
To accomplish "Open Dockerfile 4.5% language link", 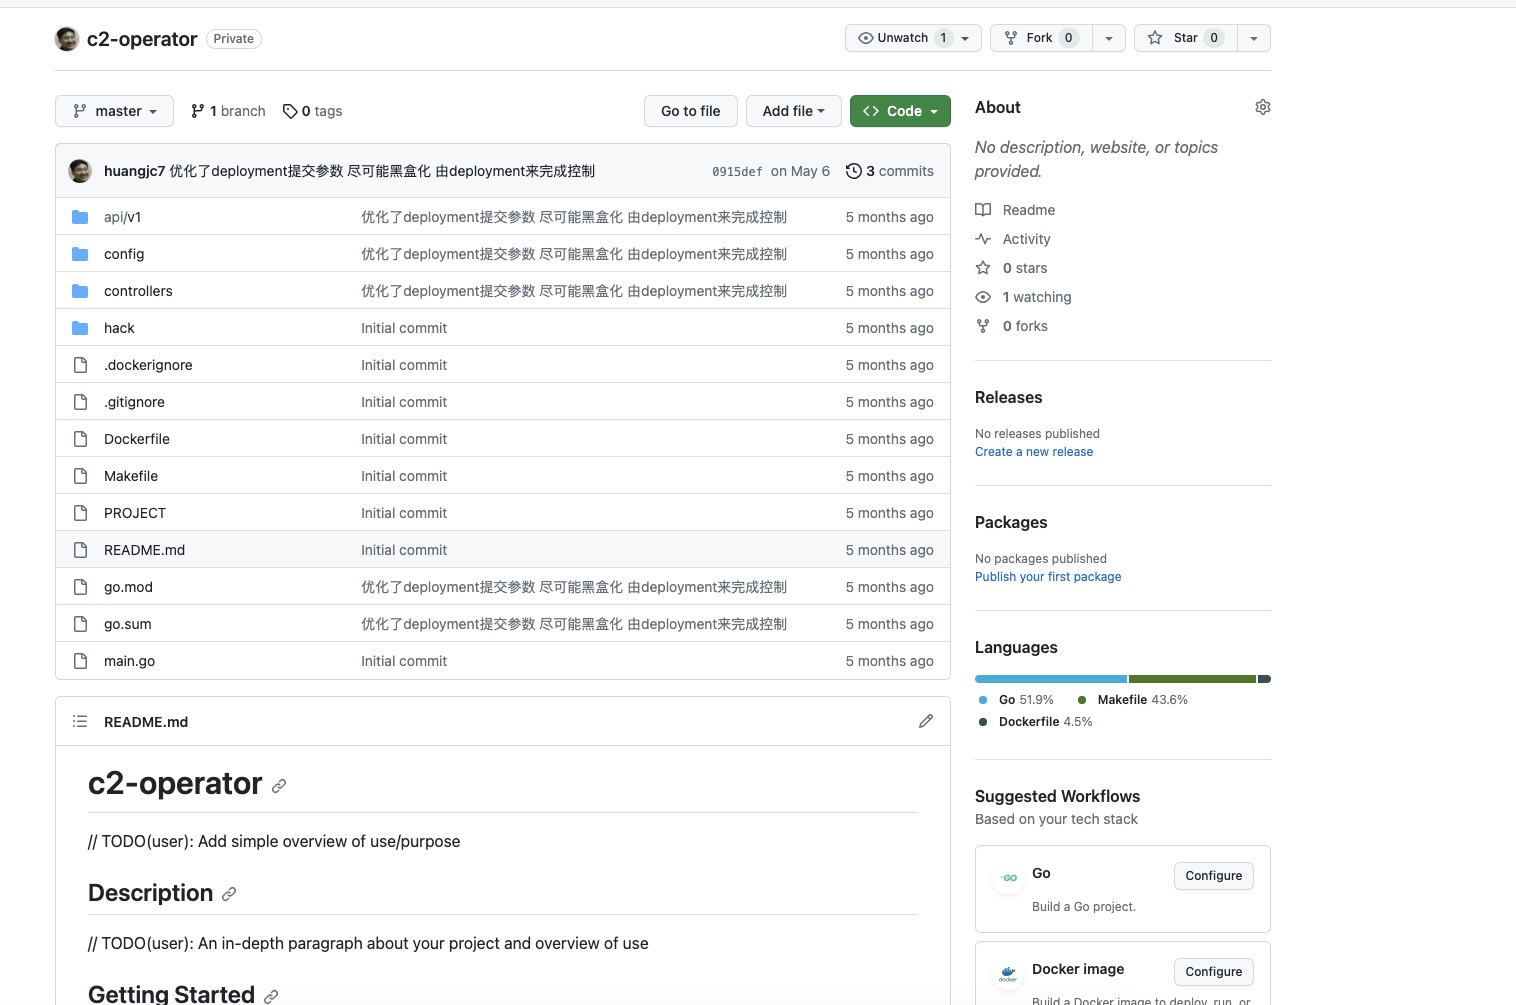I will pyautogui.click(x=1035, y=722).
